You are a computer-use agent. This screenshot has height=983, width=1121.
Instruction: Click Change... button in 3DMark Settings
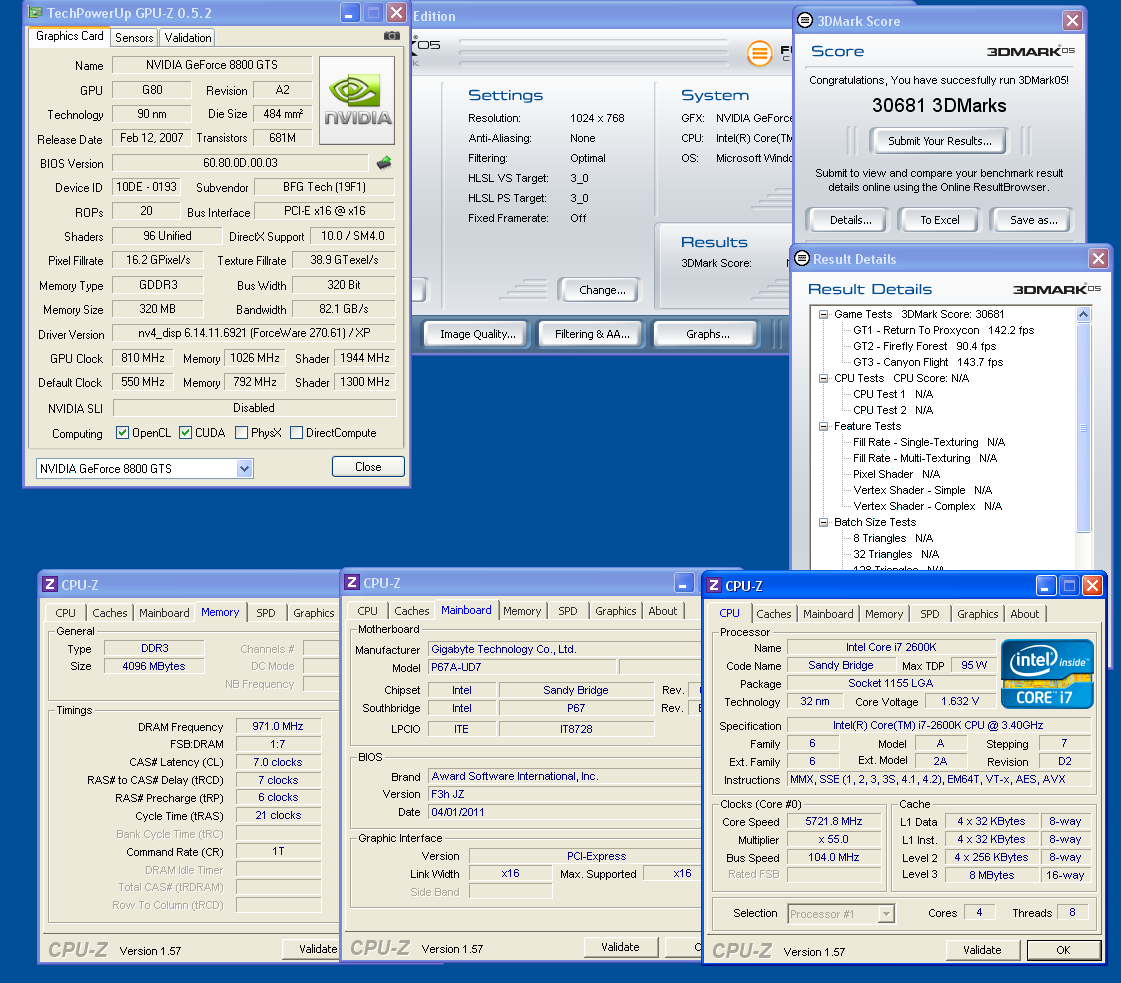[x=602, y=290]
